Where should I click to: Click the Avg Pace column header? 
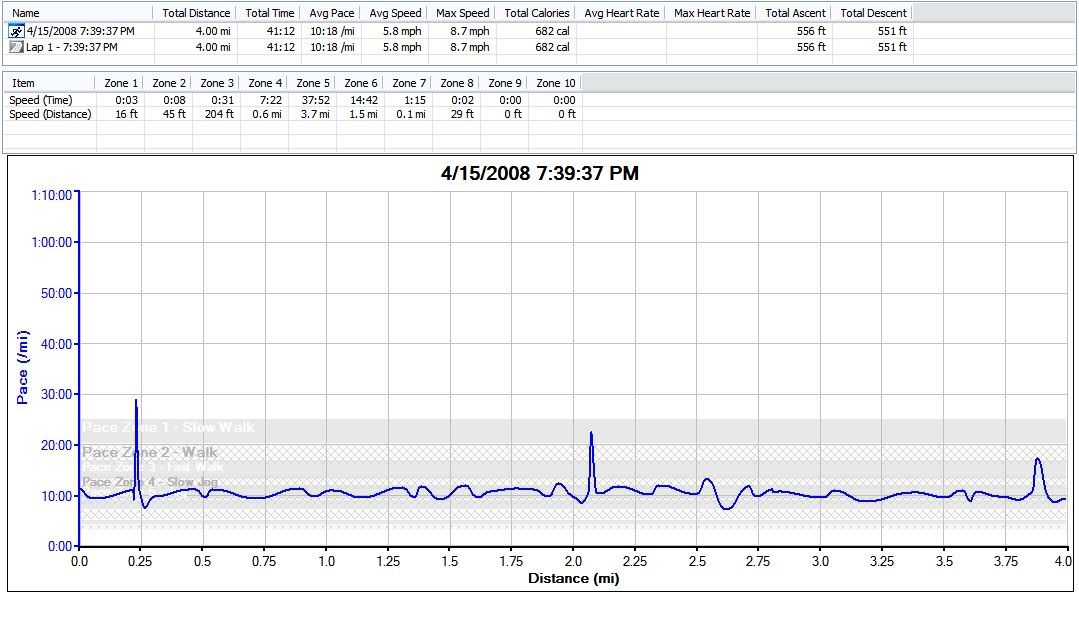tap(332, 13)
